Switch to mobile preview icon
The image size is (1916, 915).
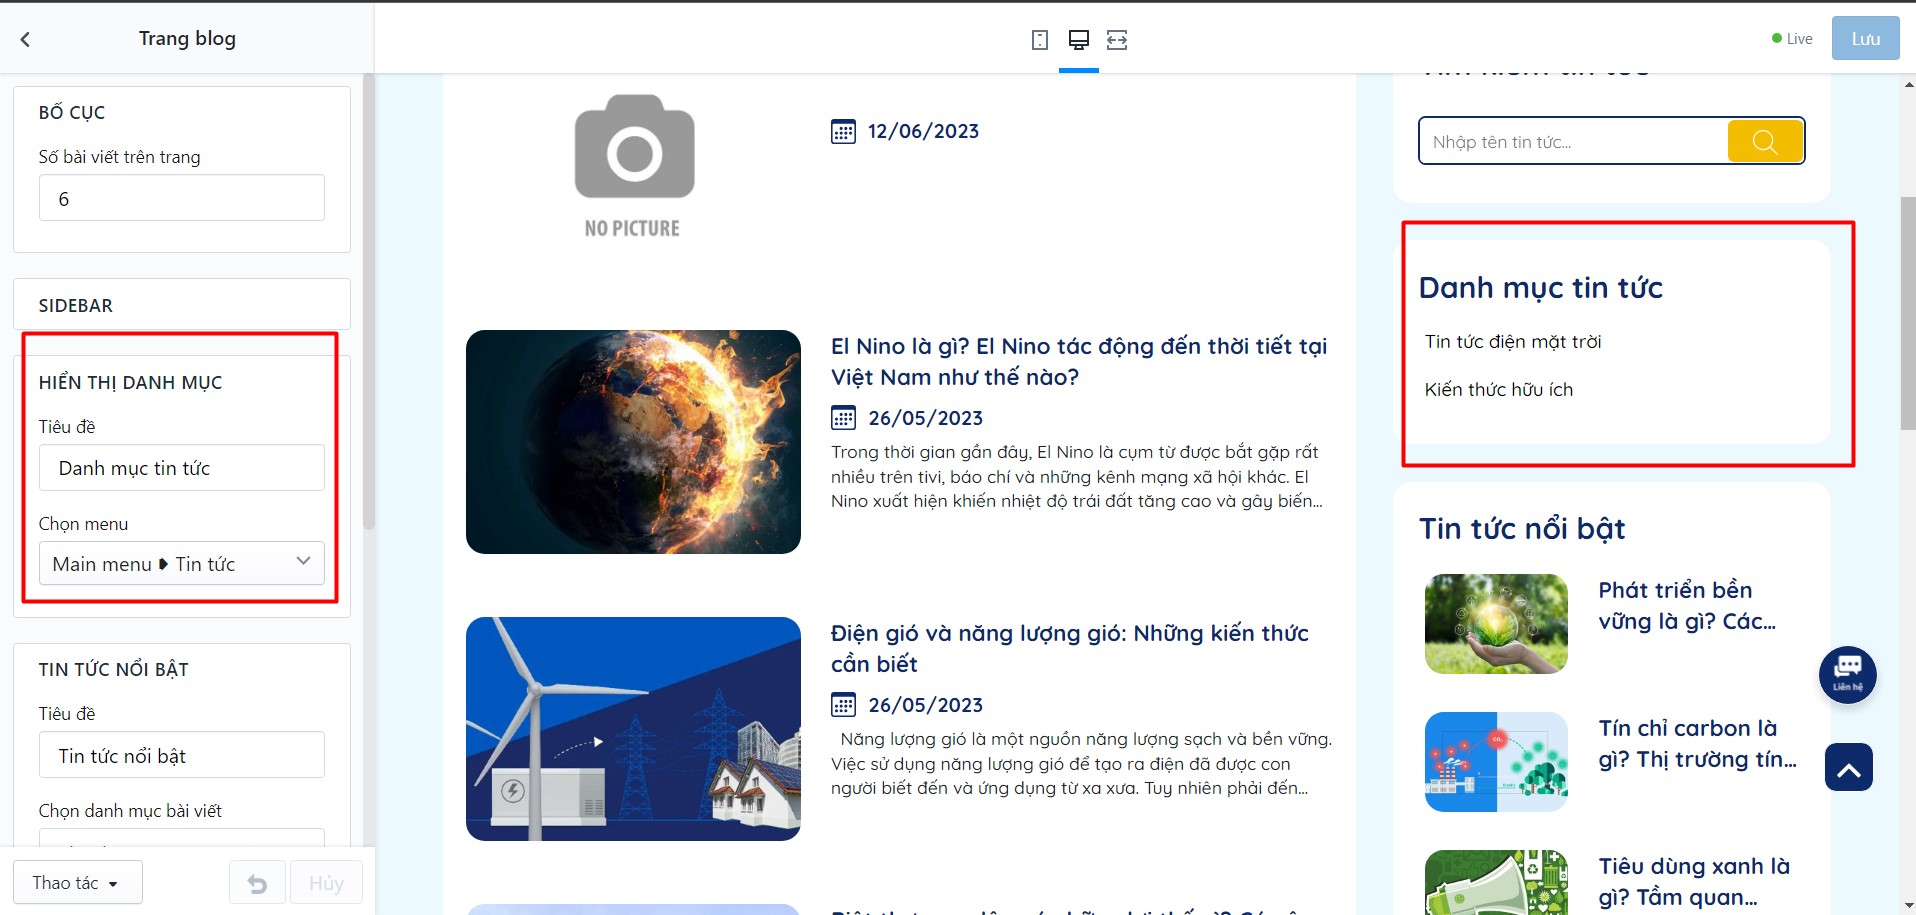point(1040,40)
